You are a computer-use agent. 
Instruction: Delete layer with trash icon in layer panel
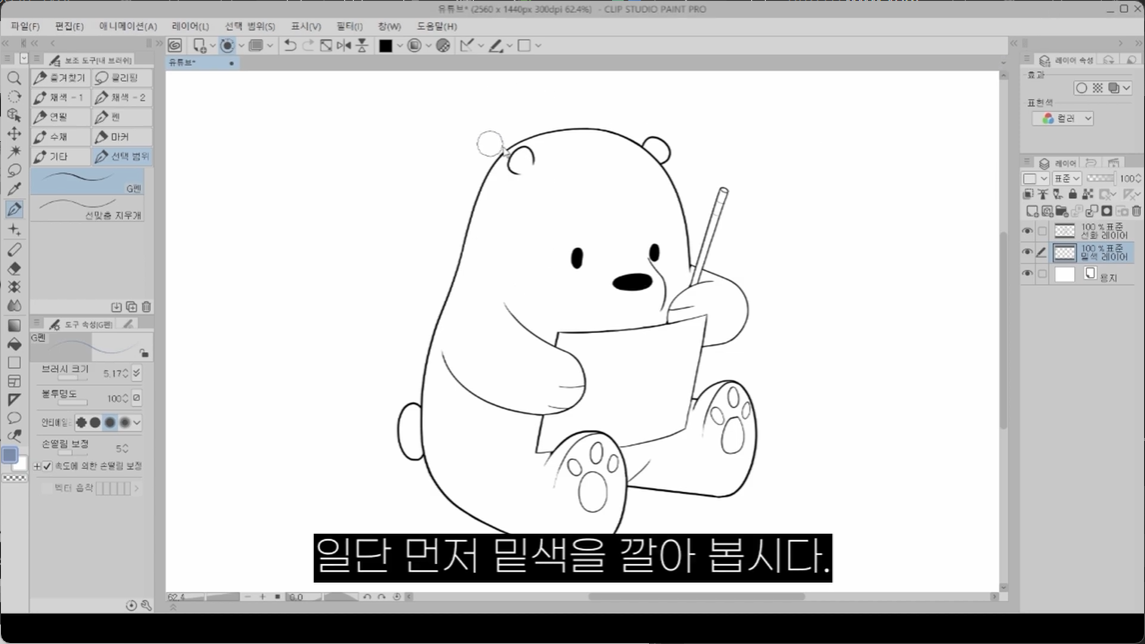coord(1136,212)
